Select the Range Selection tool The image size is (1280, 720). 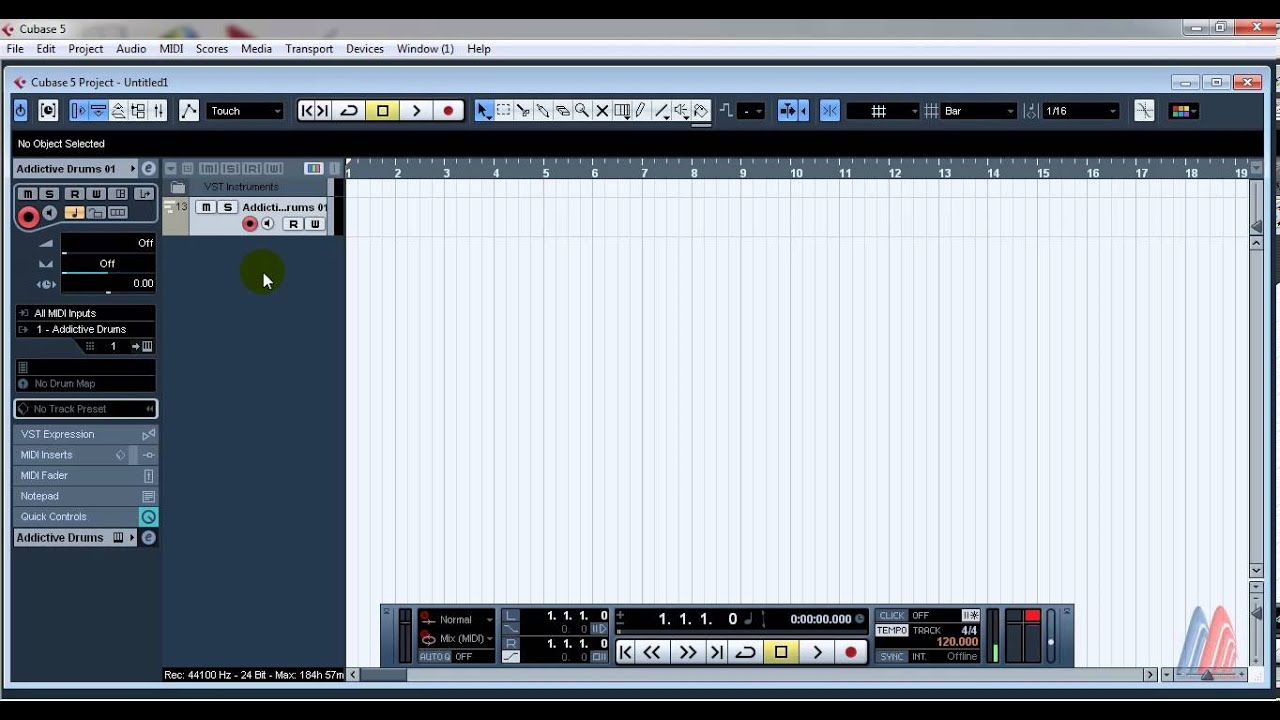[504, 111]
